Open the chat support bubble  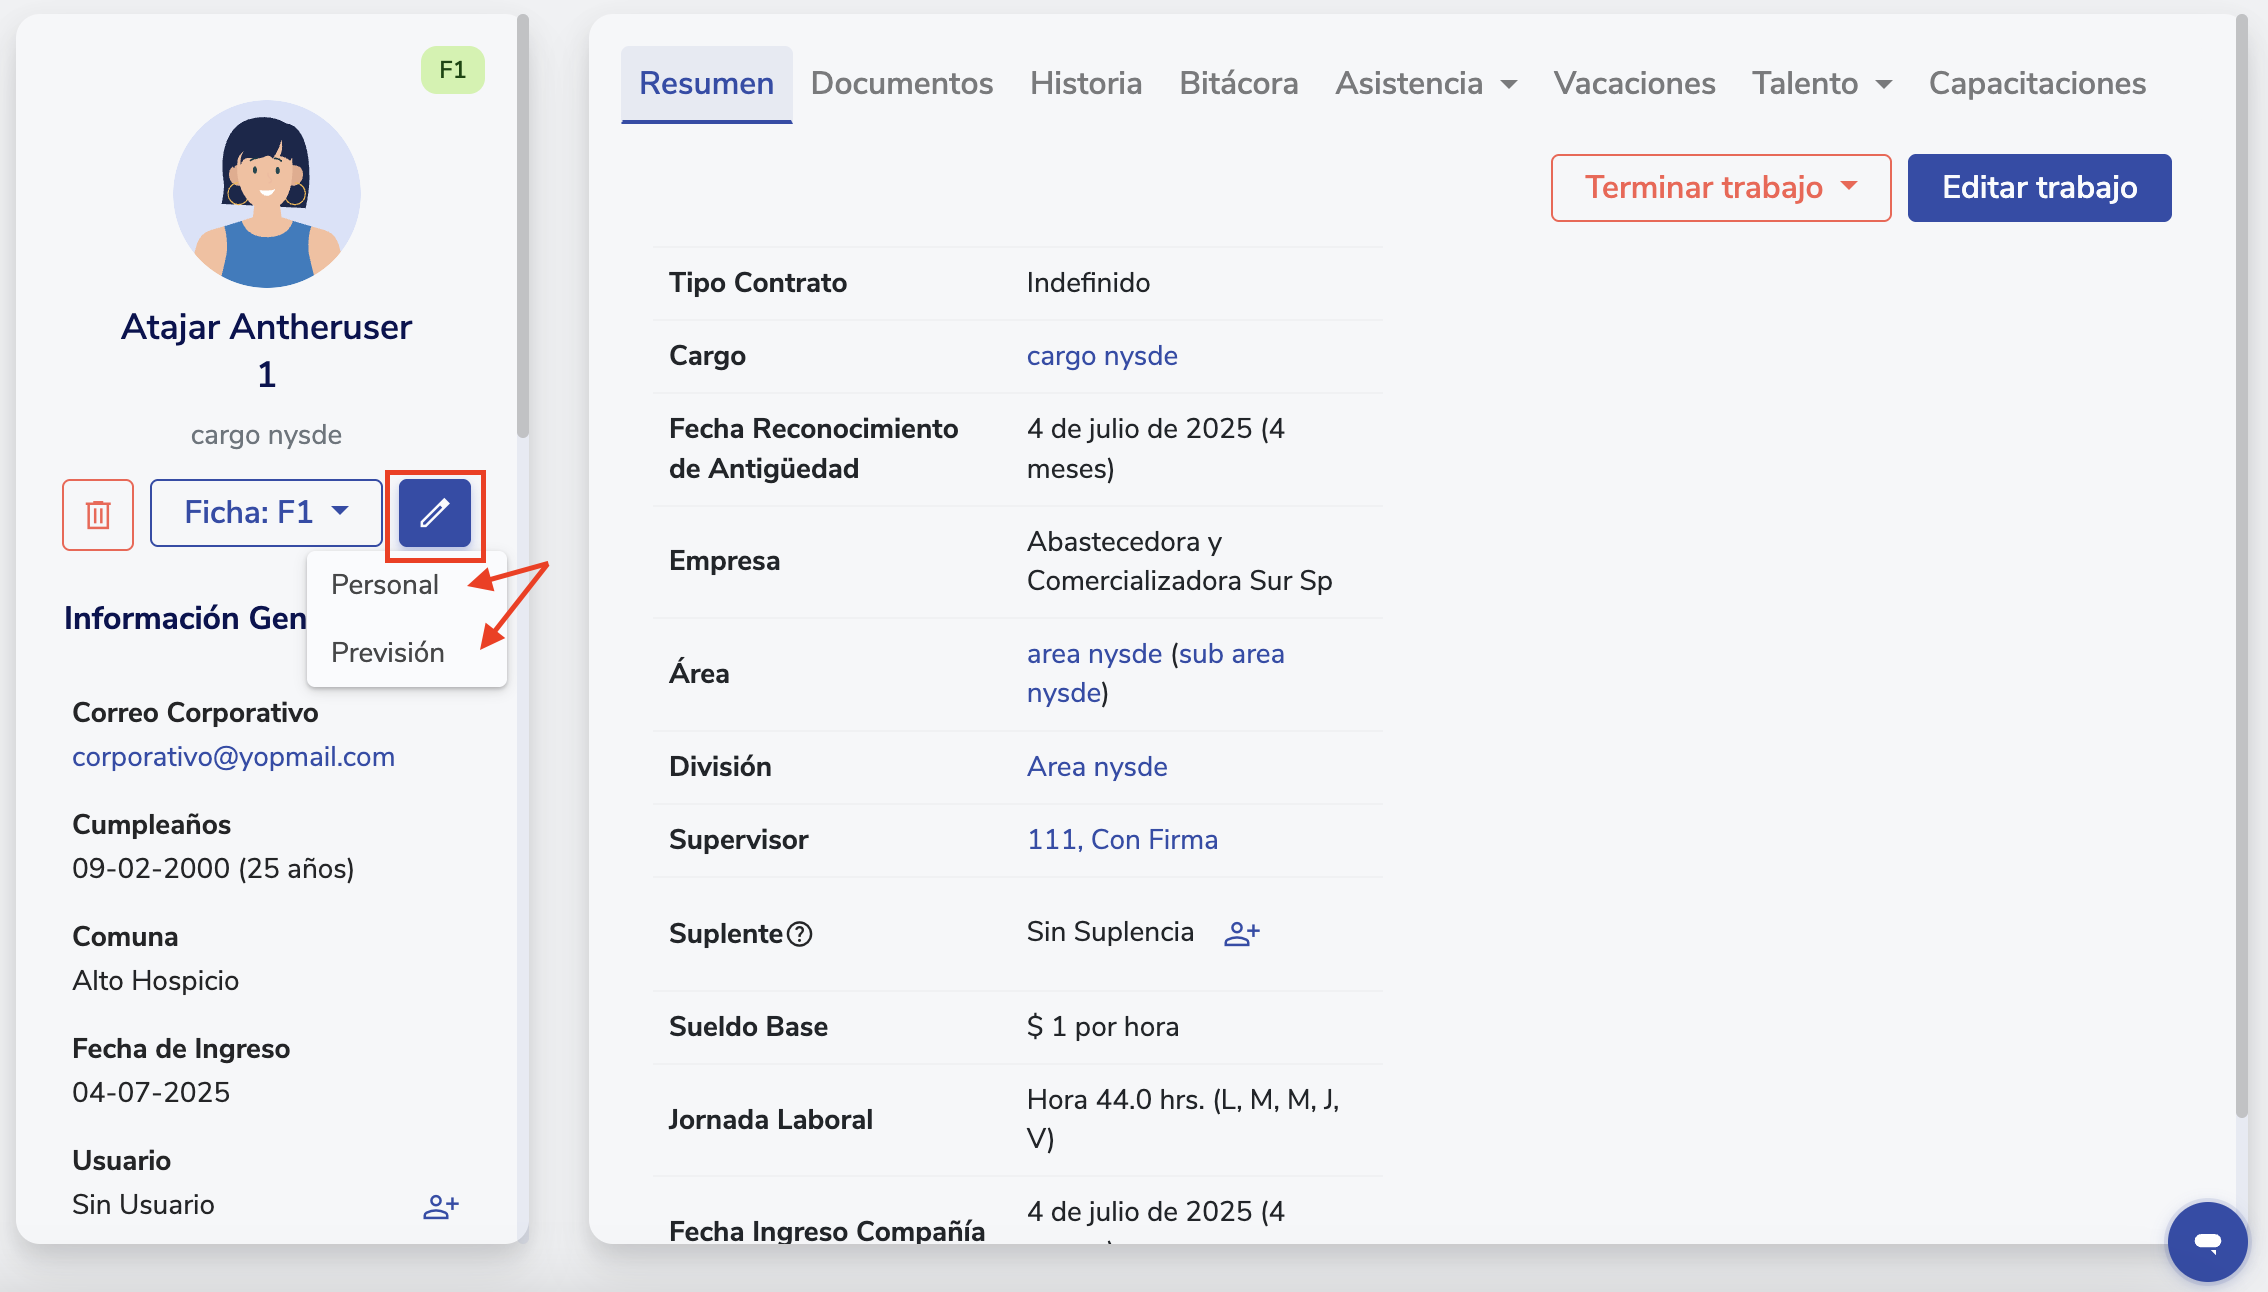[x=2207, y=1241]
